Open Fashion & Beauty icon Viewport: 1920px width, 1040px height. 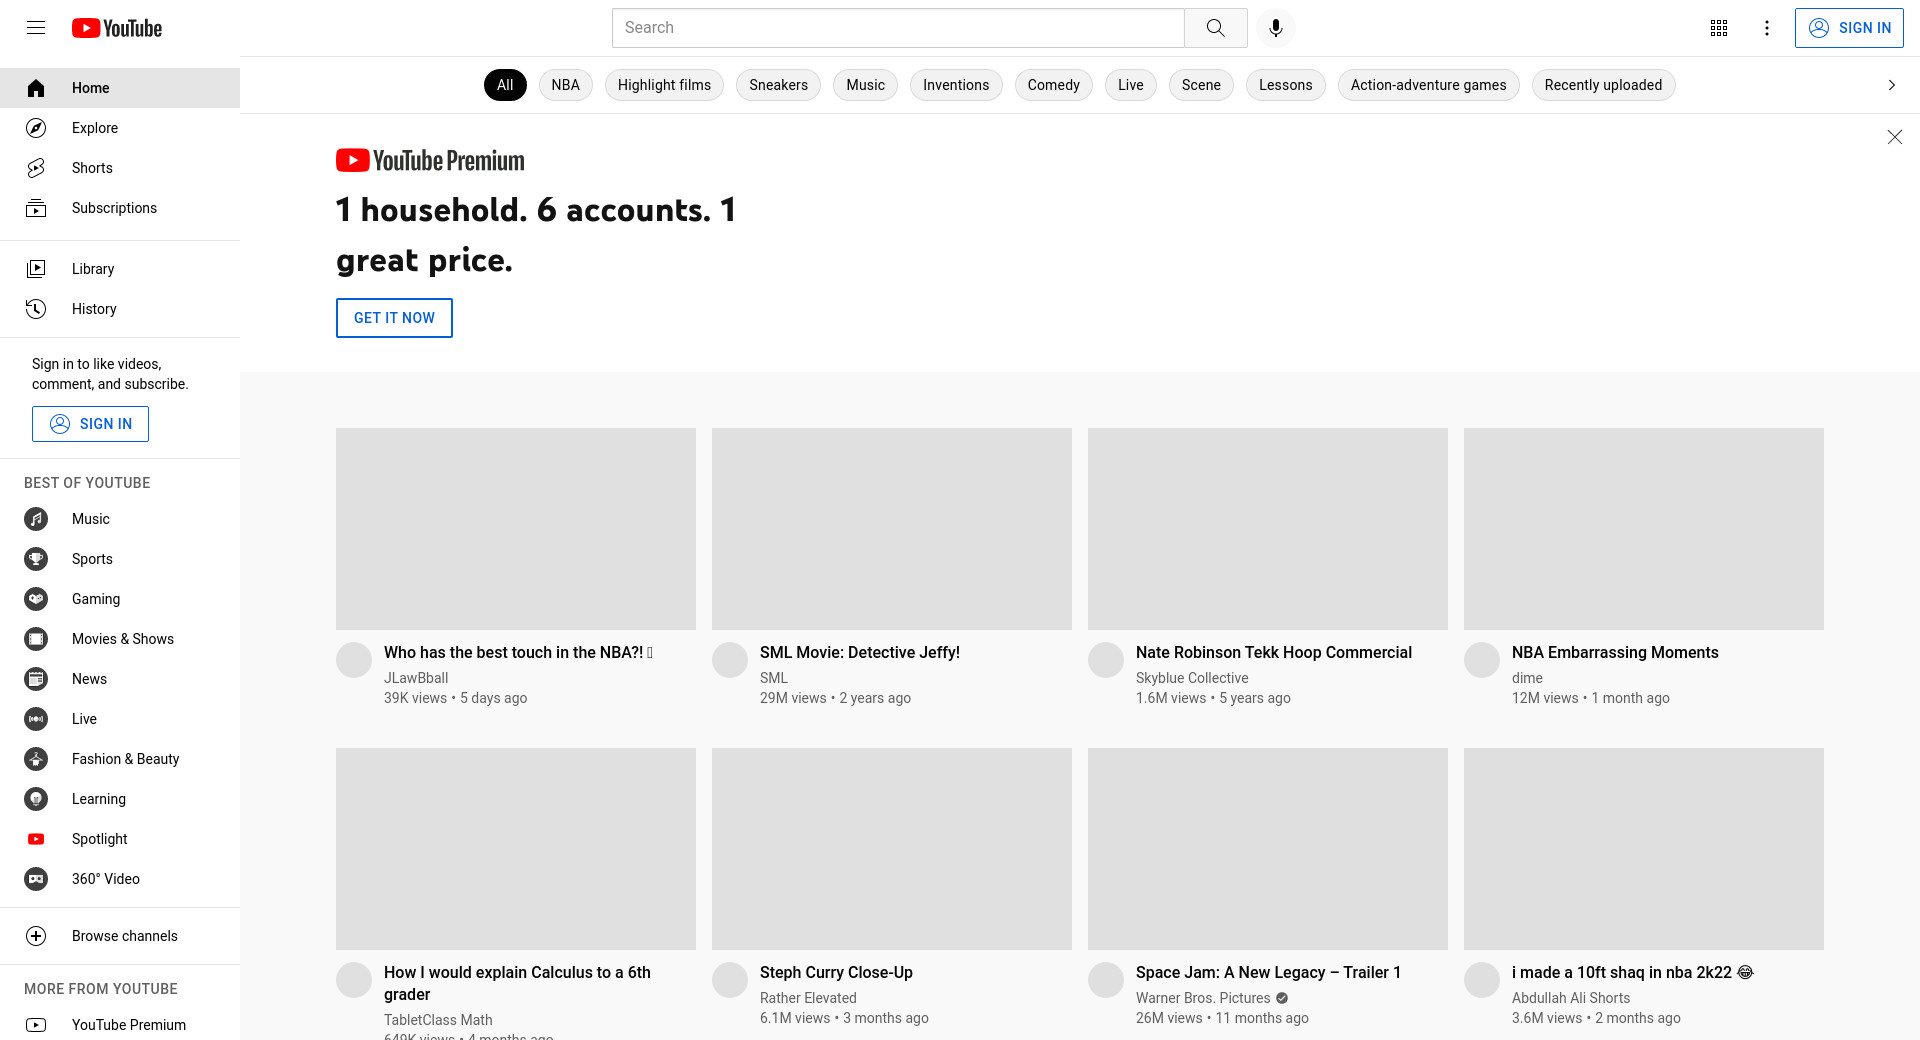coord(36,759)
